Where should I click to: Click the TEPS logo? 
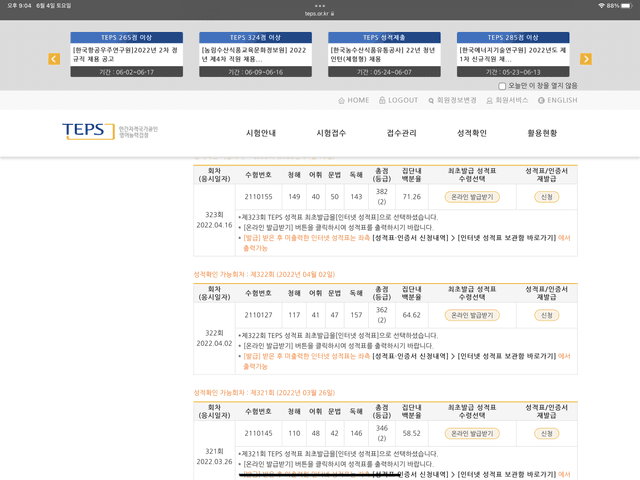89,131
